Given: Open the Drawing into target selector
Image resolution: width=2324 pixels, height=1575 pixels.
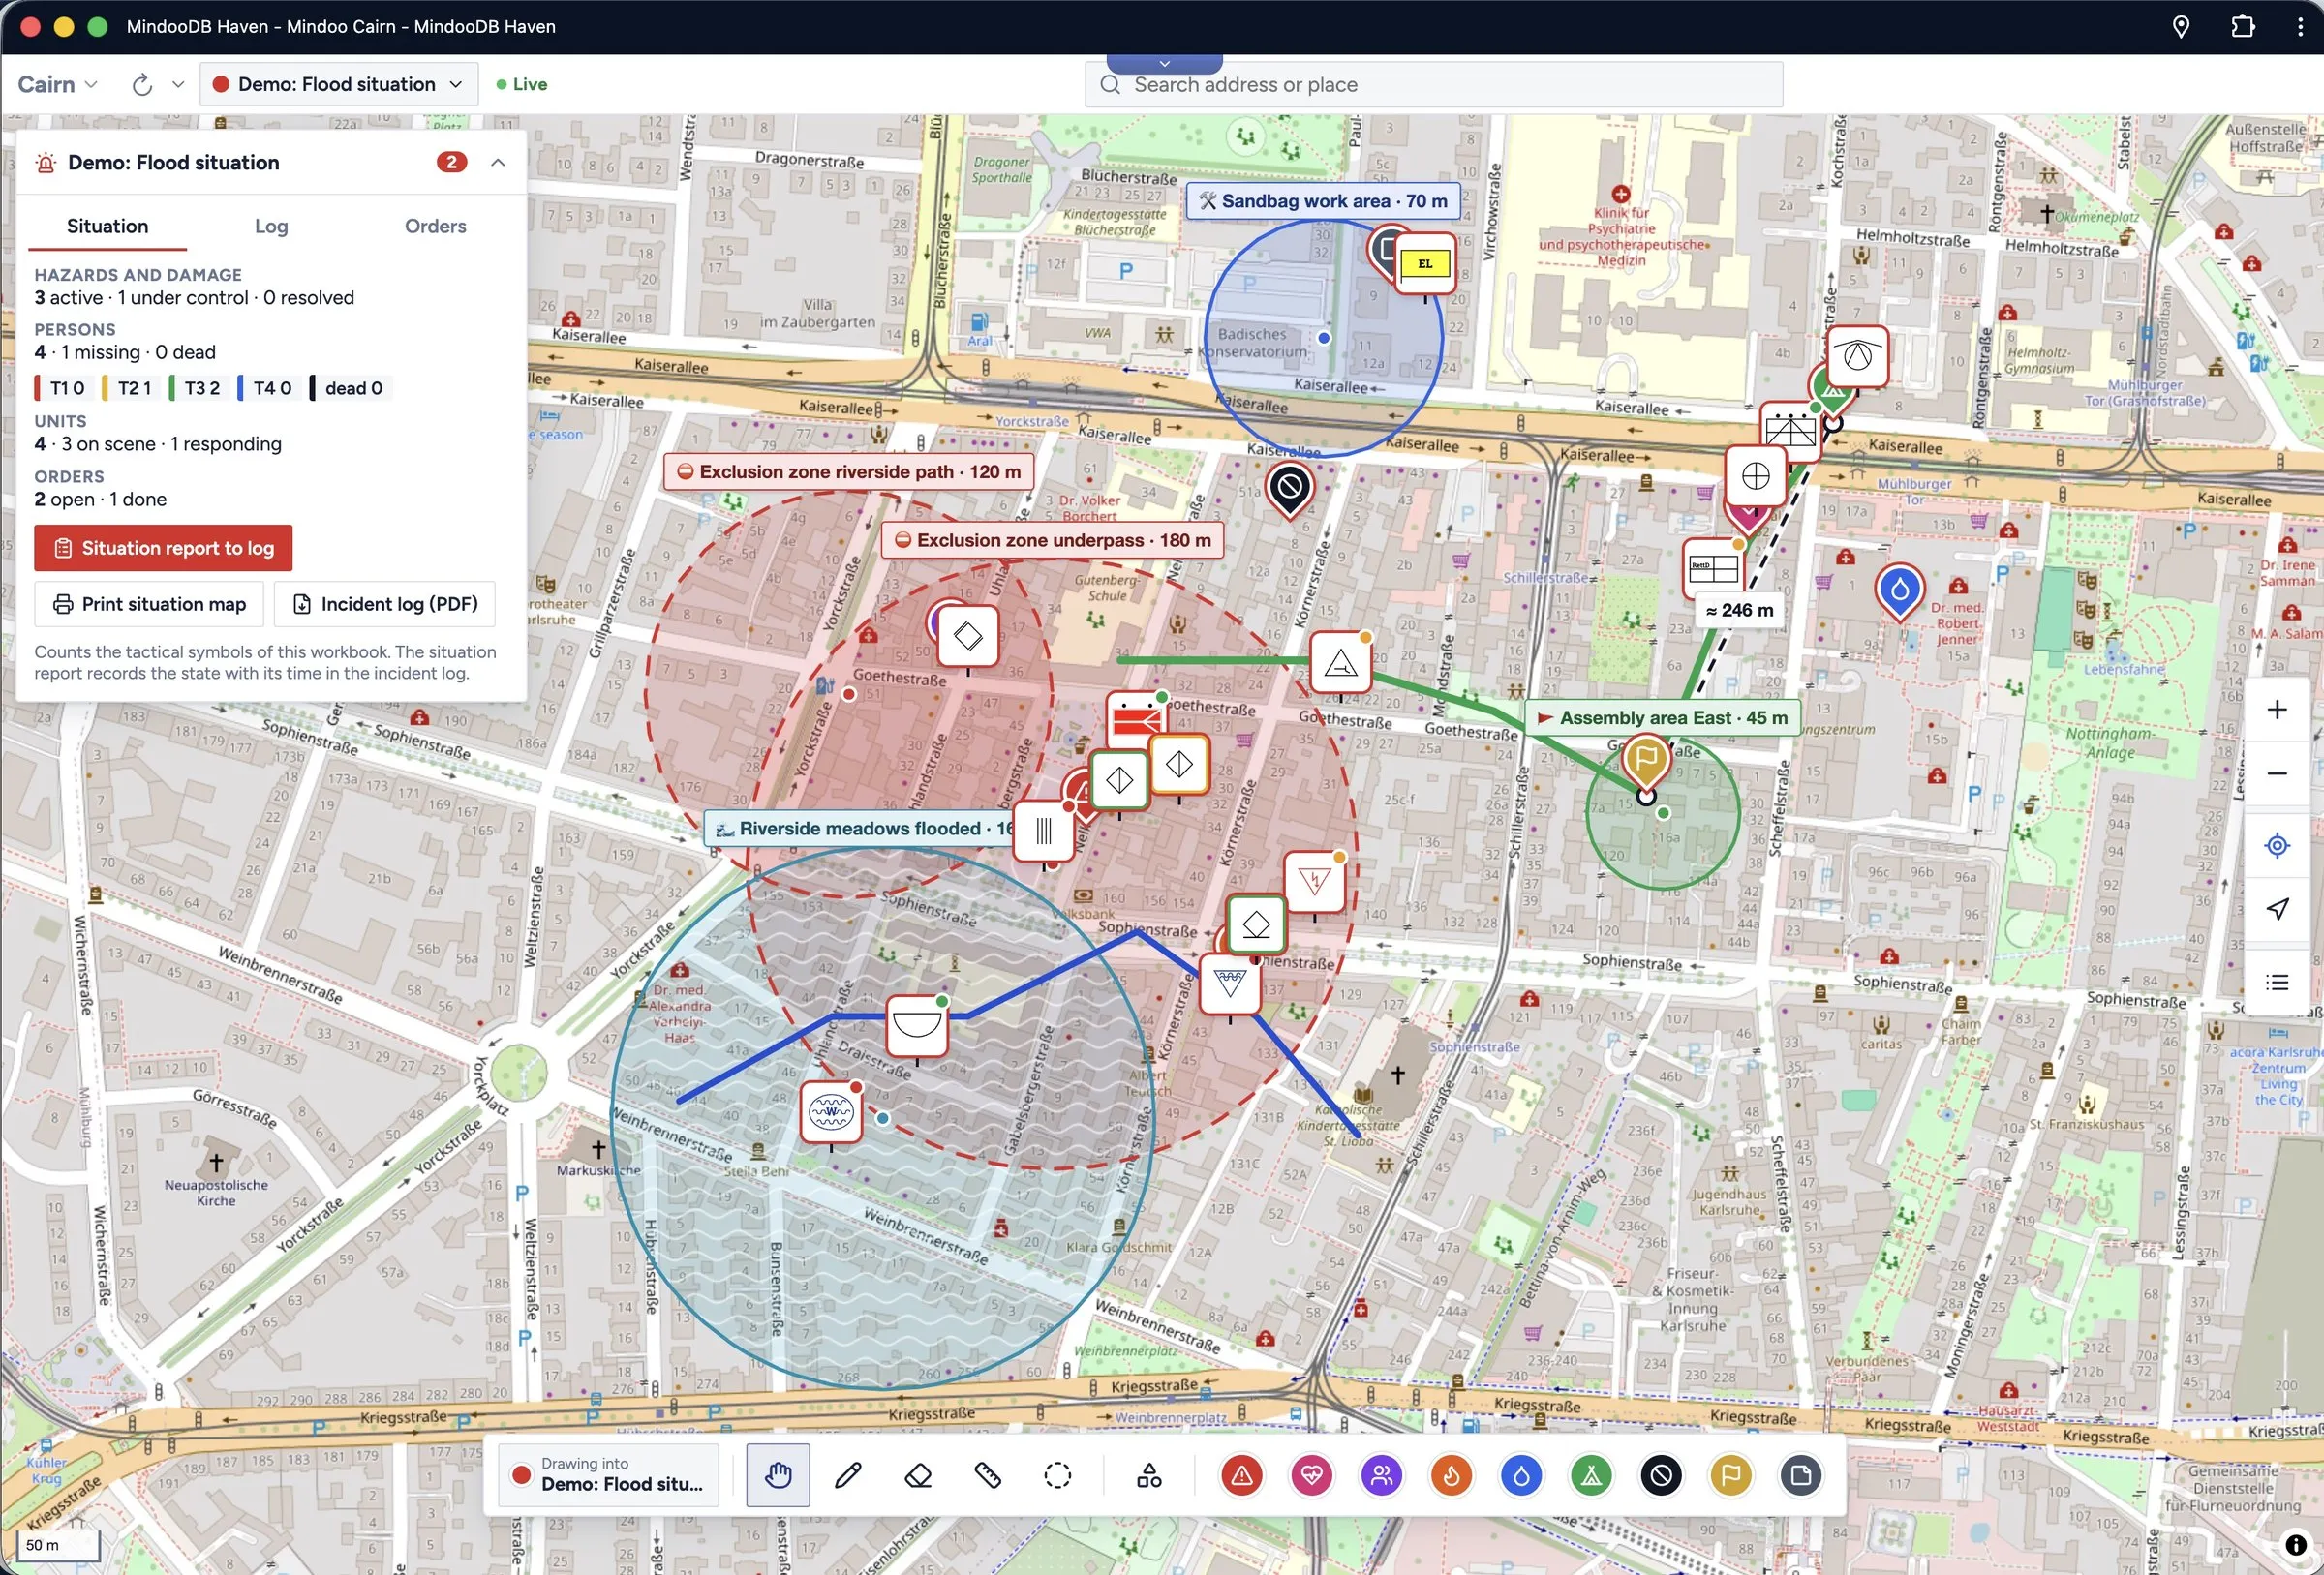Looking at the screenshot, I should pos(609,1475).
